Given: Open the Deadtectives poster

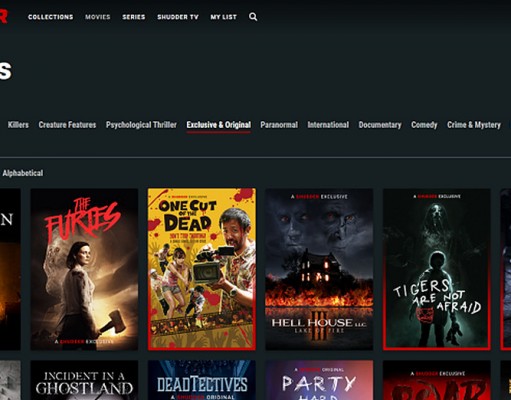Looking at the screenshot, I should click(x=202, y=380).
